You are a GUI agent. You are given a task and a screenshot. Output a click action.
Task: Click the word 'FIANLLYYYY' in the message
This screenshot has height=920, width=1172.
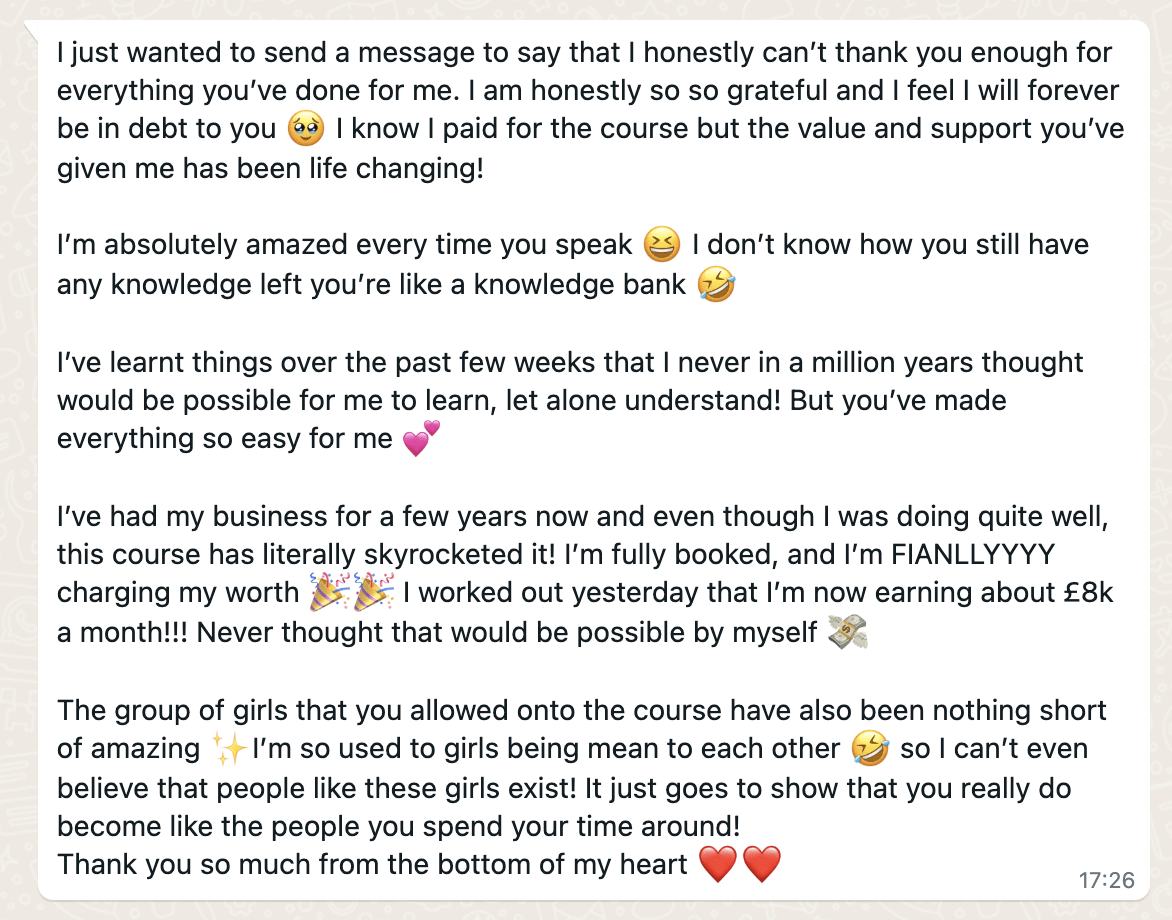click(x=973, y=555)
